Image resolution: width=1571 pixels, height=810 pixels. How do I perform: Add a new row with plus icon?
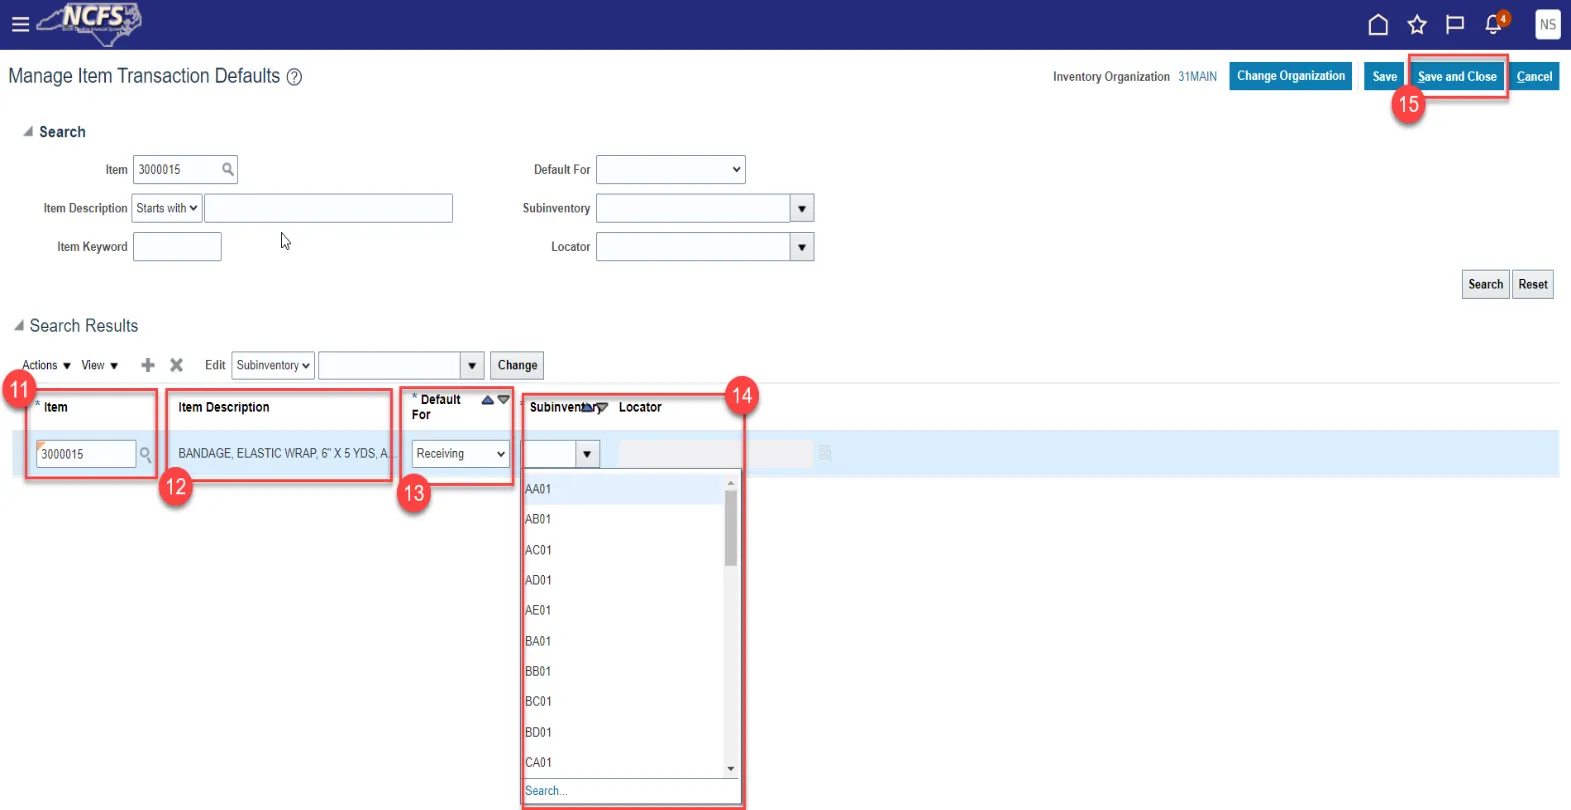148,365
